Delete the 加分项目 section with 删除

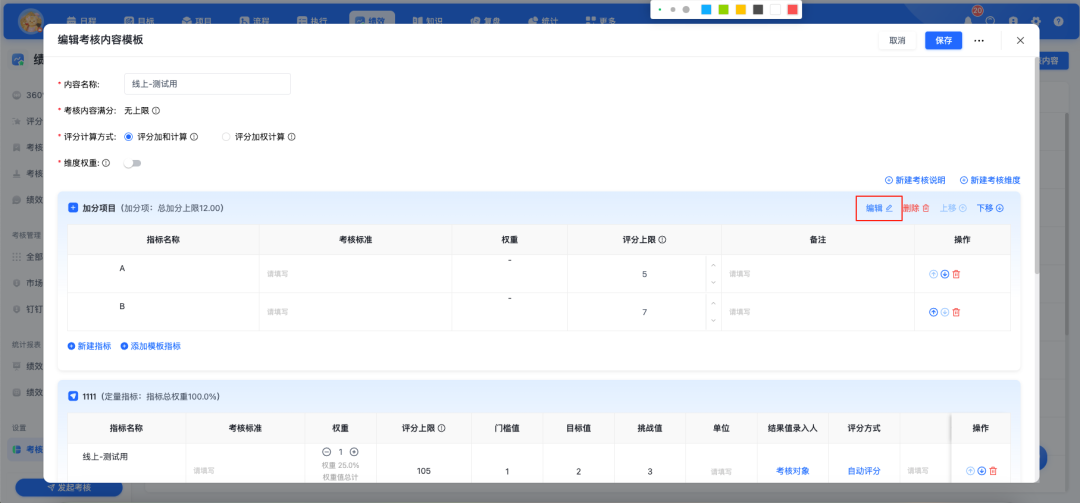916,208
